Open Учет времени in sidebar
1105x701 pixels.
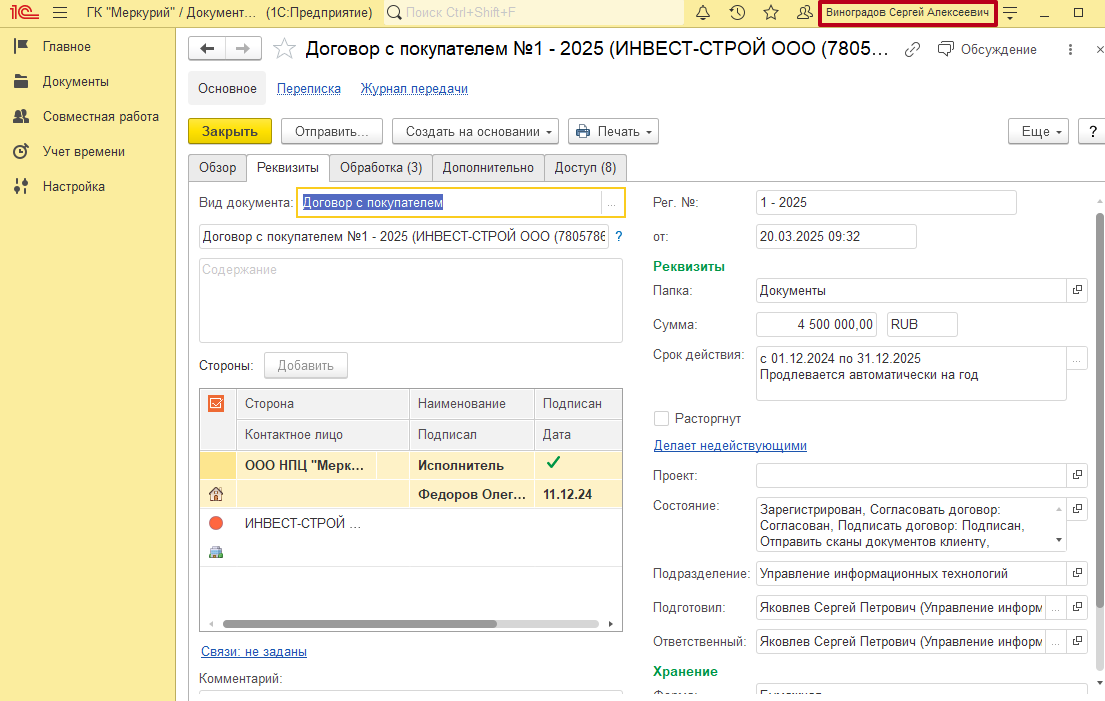(83, 152)
